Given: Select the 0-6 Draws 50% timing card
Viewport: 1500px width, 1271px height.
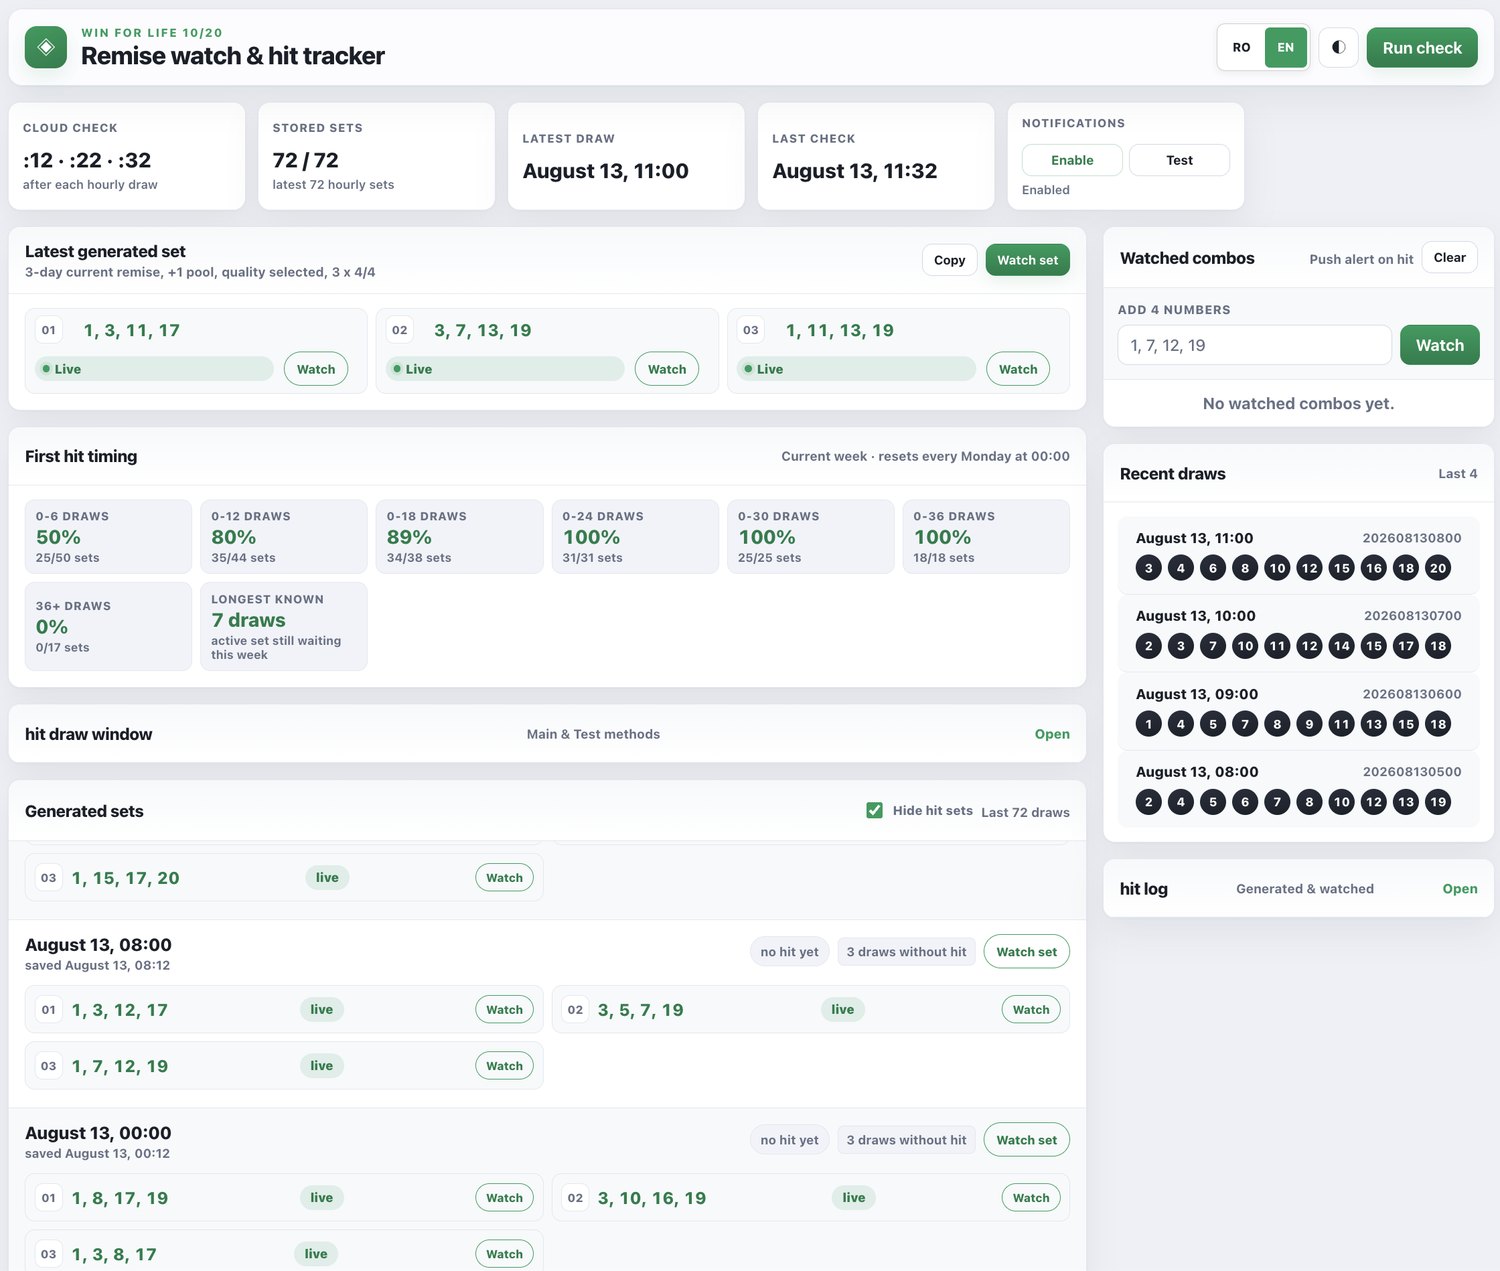Looking at the screenshot, I should 108,537.
